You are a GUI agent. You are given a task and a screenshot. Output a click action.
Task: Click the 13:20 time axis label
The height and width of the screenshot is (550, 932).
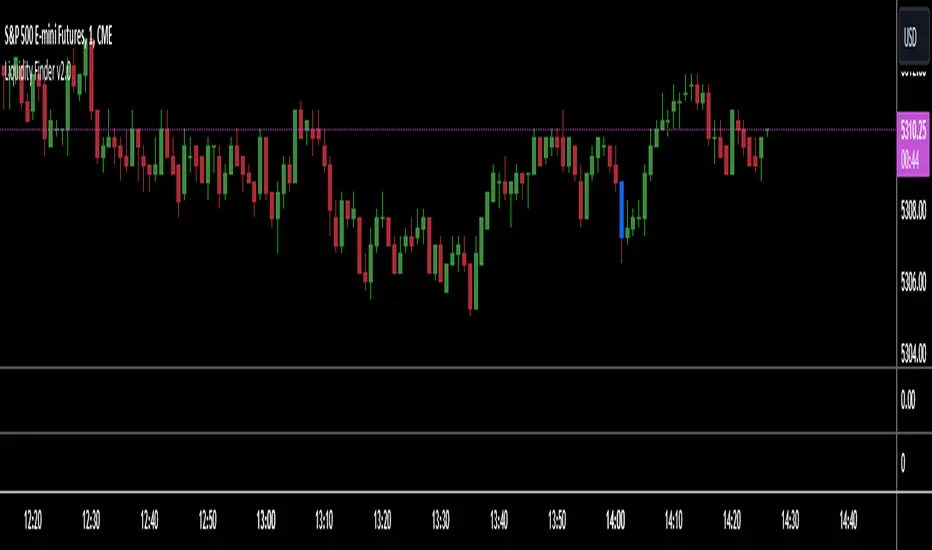[x=382, y=521]
